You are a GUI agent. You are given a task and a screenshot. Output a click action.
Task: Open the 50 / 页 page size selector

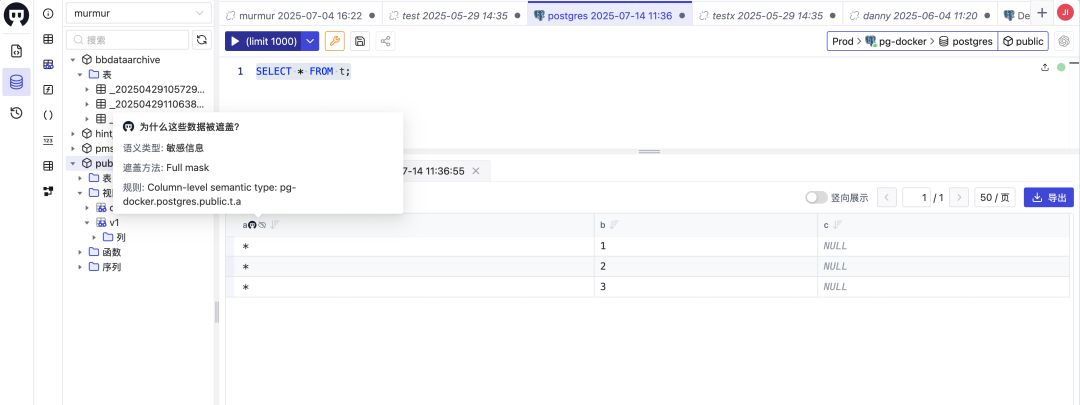pyautogui.click(x=995, y=198)
